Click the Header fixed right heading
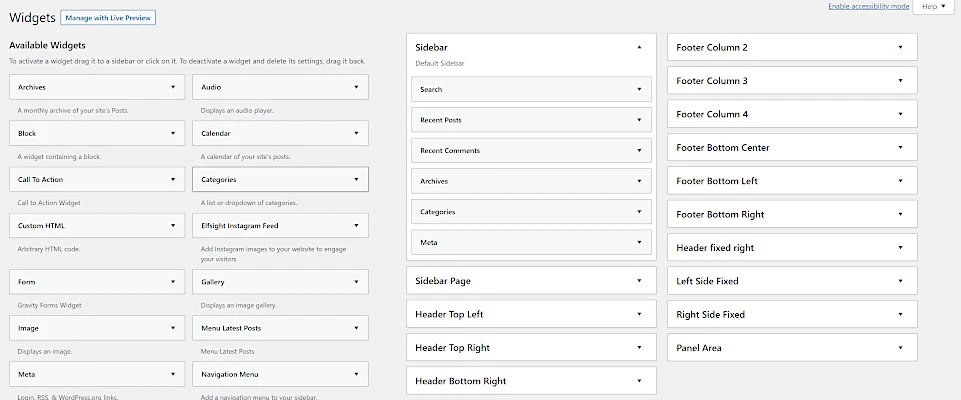Screen dimensions: 961x400 coord(715,247)
